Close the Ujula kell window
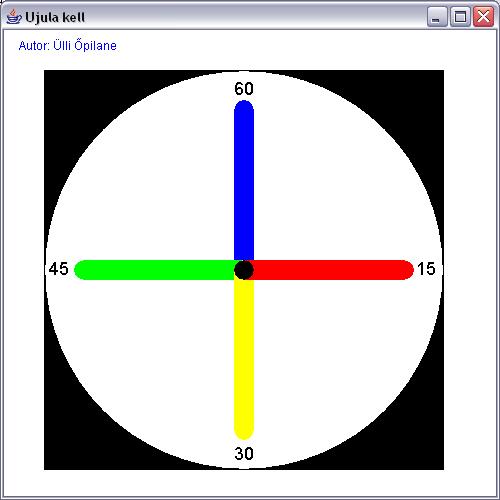This screenshot has width=500, height=500. (x=483, y=16)
